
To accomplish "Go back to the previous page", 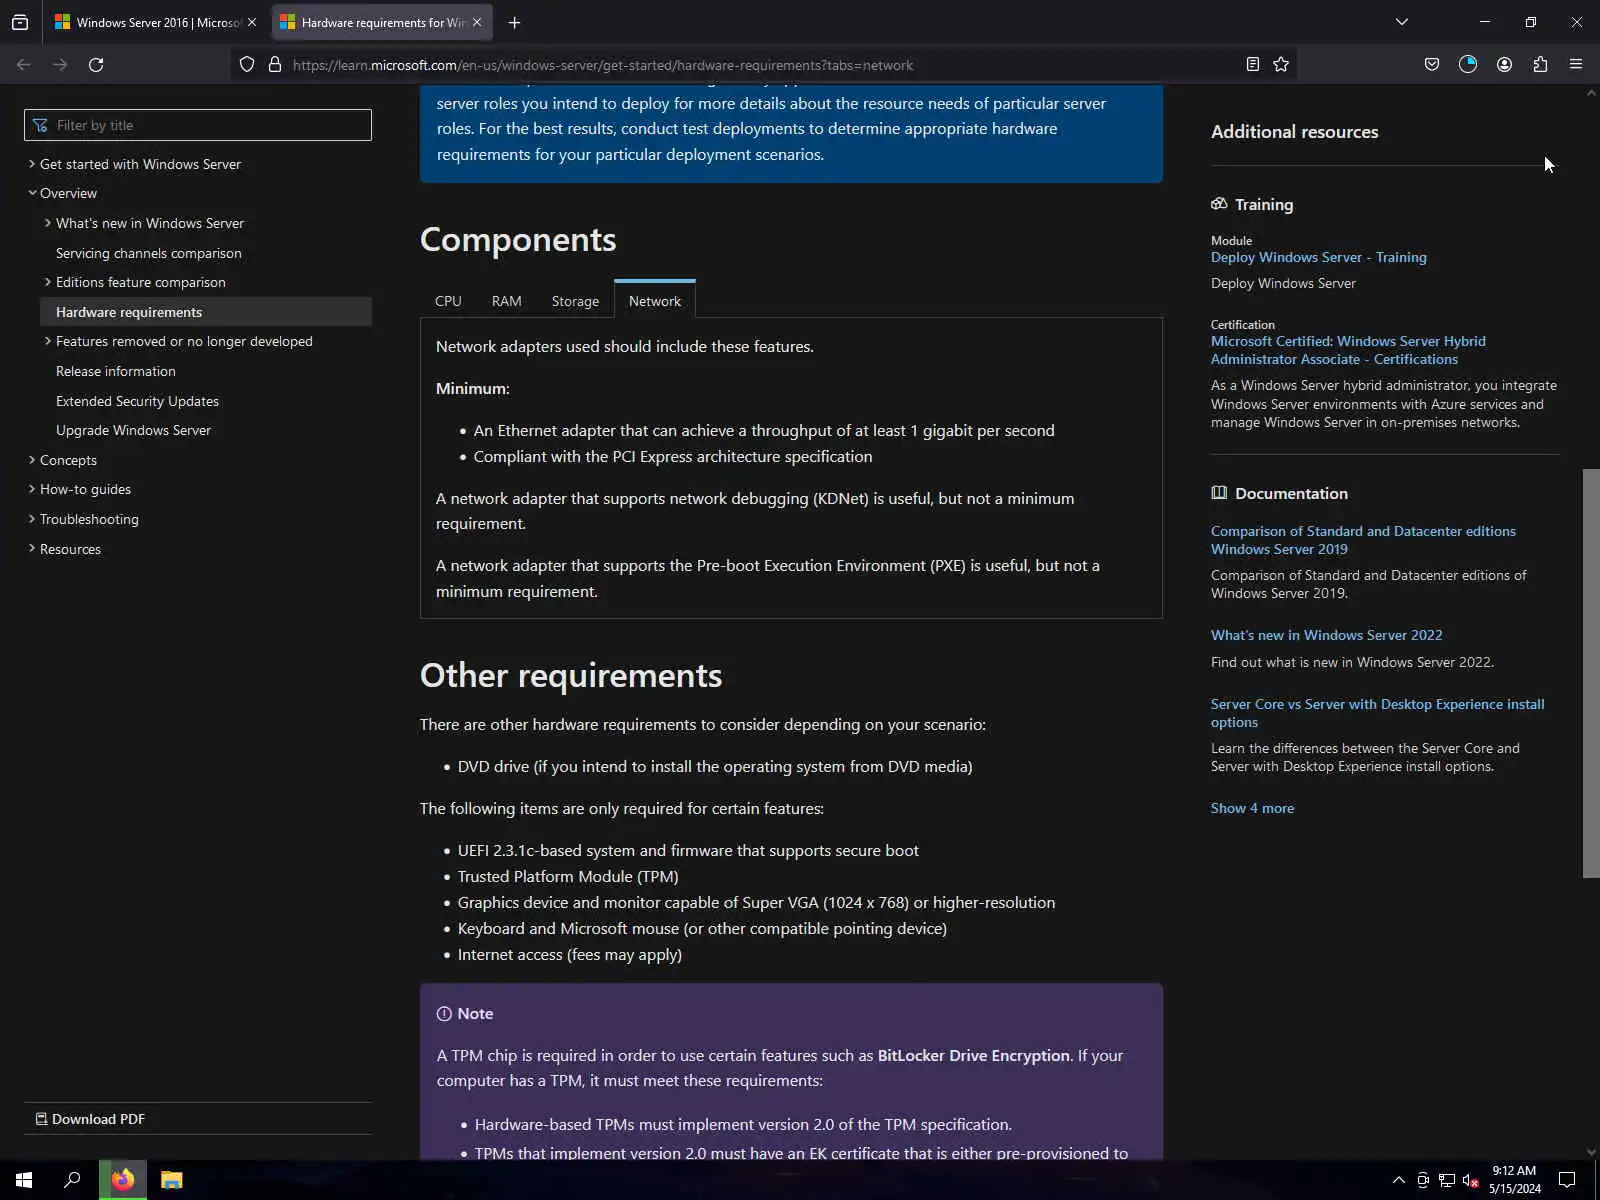I will click(x=24, y=65).
